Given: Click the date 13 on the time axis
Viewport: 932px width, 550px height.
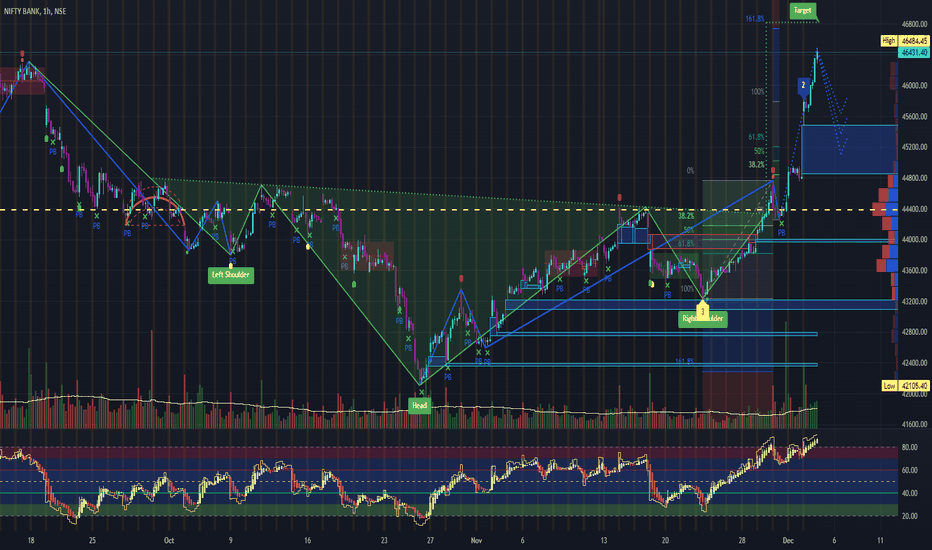Looking at the screenshot, I should pos(604,540).
